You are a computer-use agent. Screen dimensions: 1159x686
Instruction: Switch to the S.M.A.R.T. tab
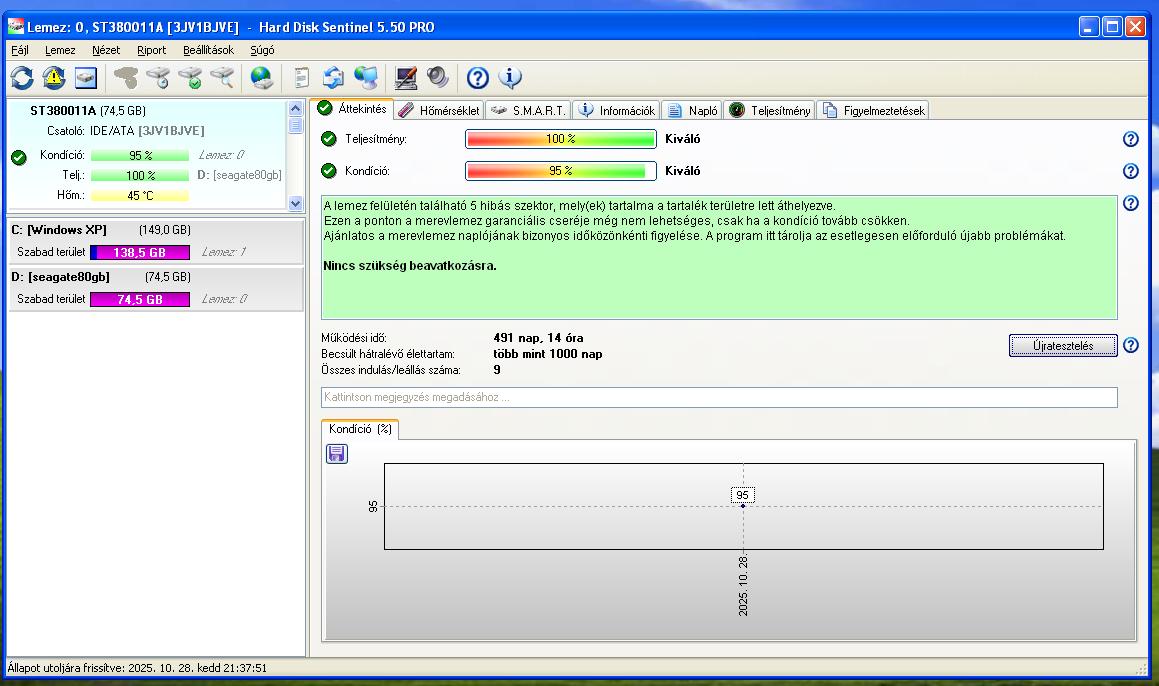[529, 110]
